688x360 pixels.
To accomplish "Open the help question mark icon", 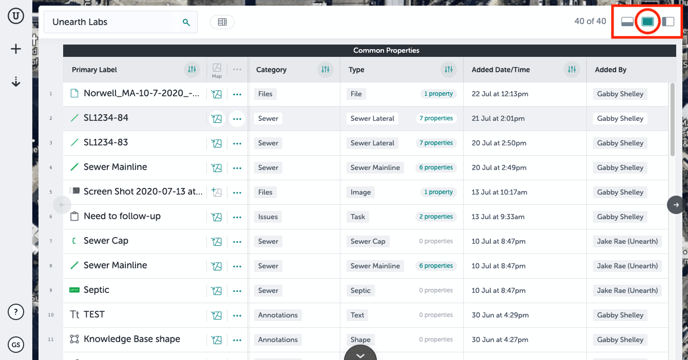I will [x=16, y=312].
